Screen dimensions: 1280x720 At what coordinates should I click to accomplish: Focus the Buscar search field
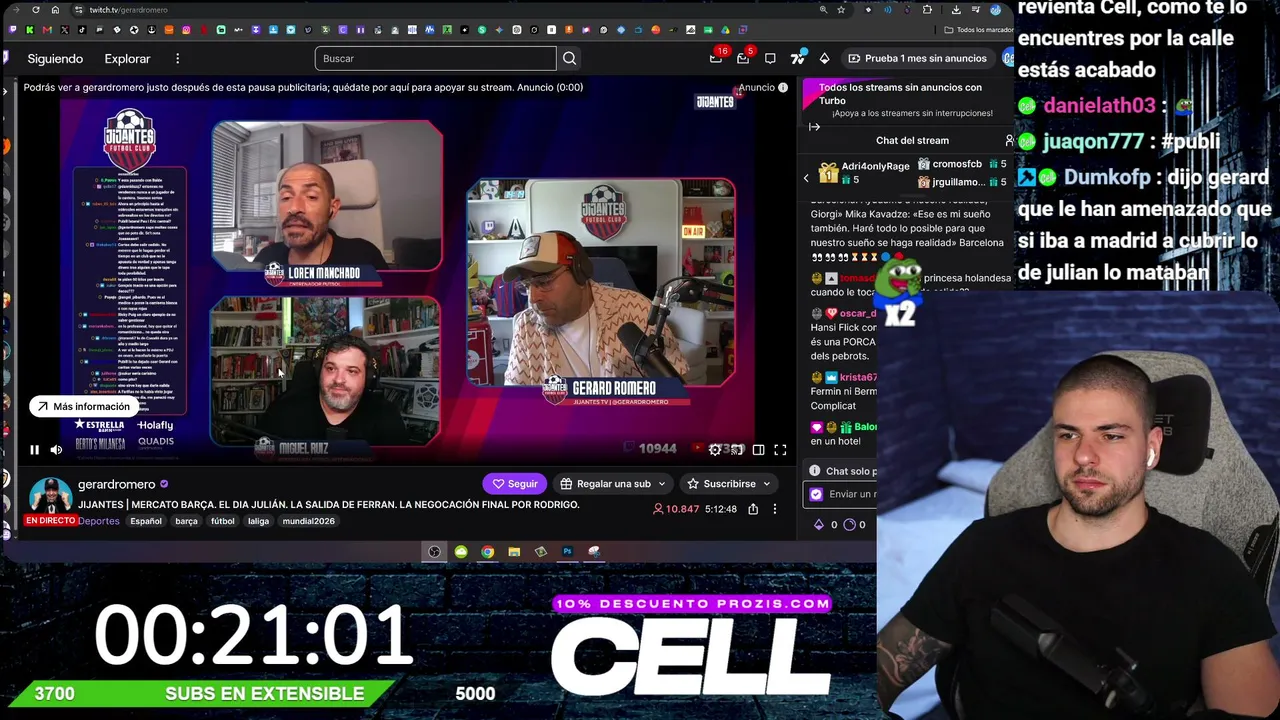pyautogui.click(x=436, y=58)
